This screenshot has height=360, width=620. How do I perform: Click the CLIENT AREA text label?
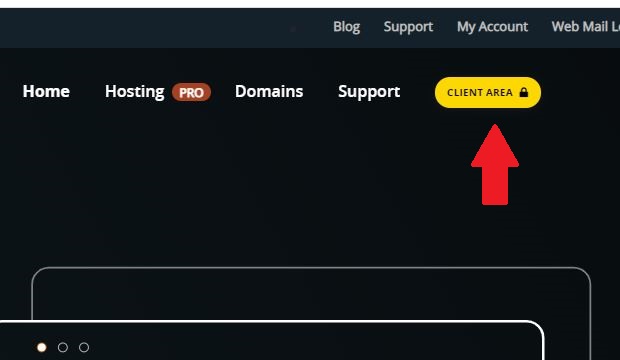[480, 93]
